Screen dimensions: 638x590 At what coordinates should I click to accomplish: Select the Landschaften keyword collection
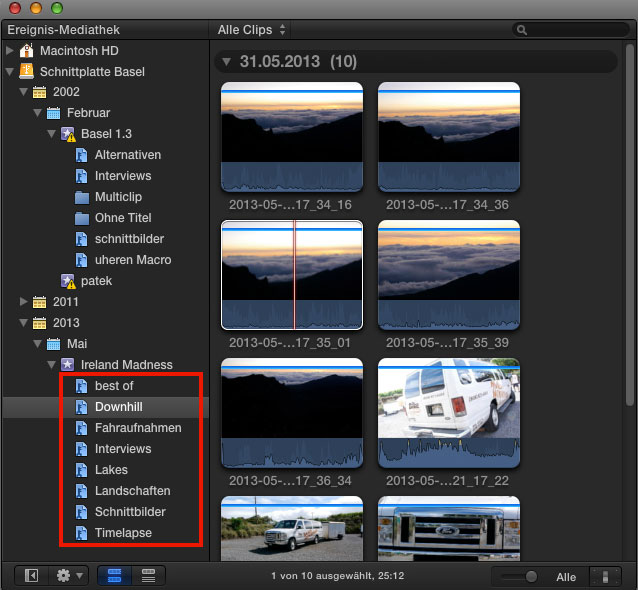click(x=132, y=491)
